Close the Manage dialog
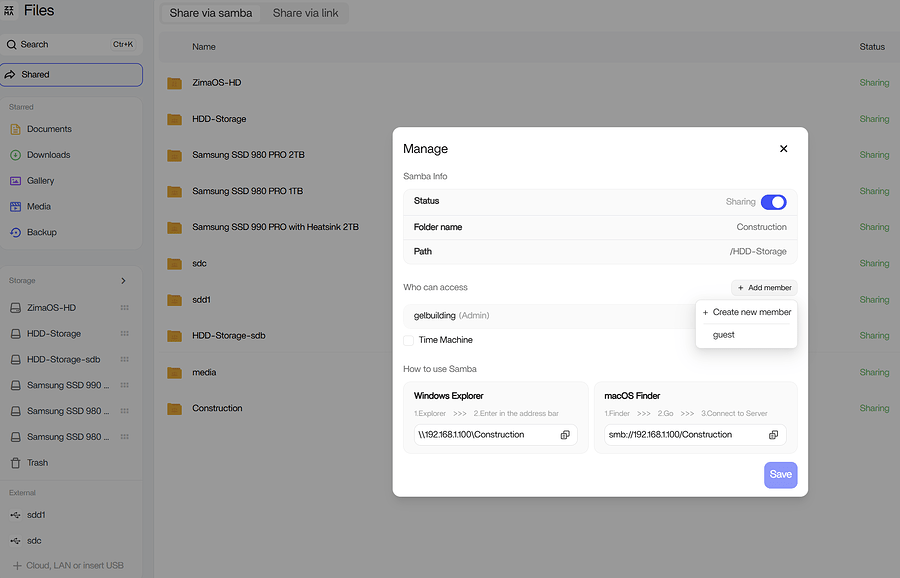Viewport: 900px width, 578px height. 783,149
